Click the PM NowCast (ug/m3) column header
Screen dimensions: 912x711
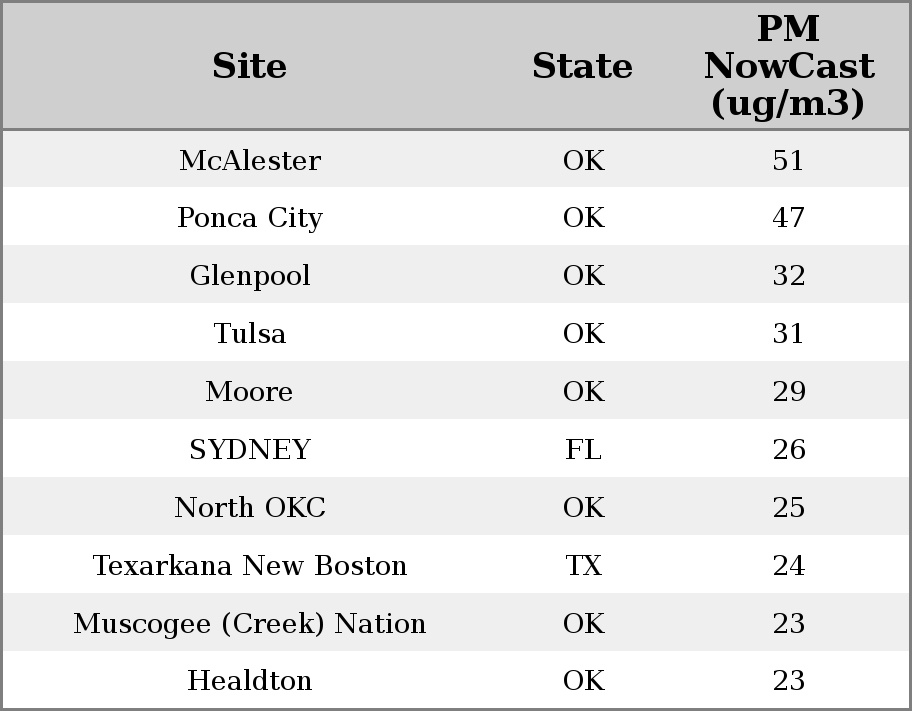(788, 66)
